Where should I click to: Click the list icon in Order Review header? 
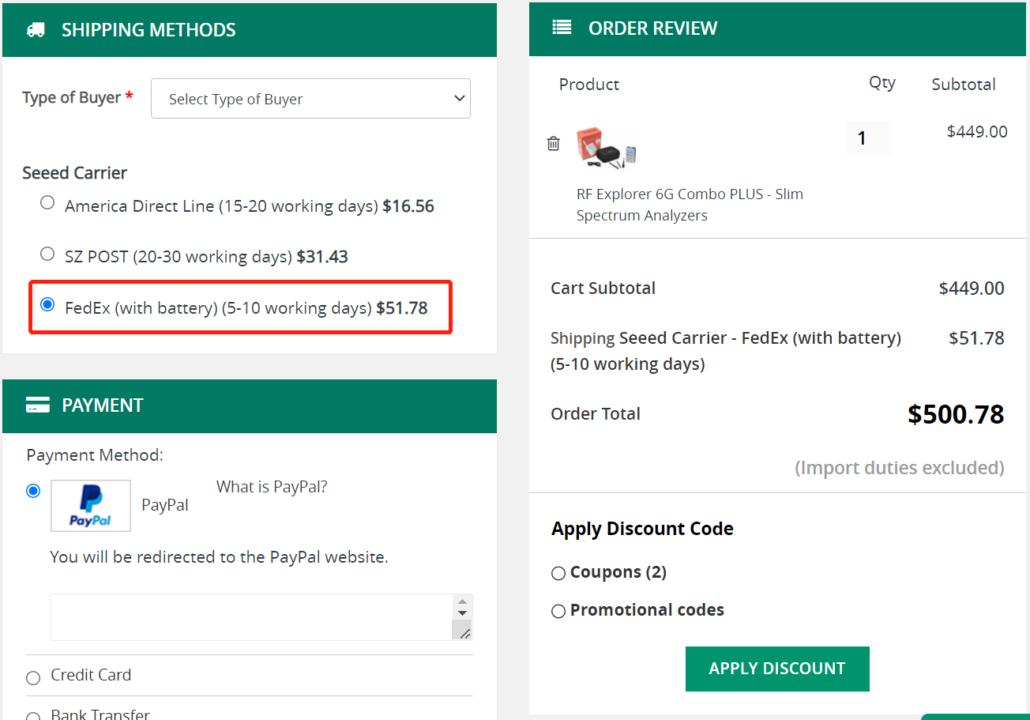pyautogui.click(x=562, y=28)
